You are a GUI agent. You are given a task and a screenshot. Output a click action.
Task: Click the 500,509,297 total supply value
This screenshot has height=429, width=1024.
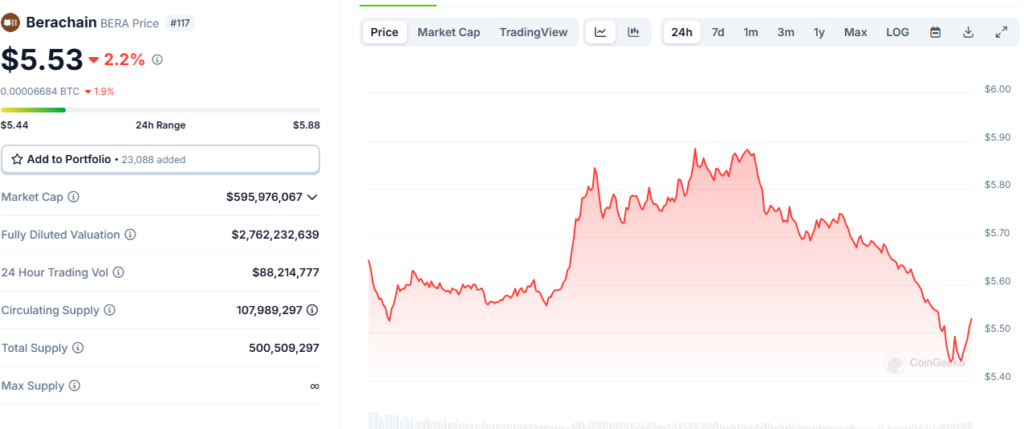(284, 348)
